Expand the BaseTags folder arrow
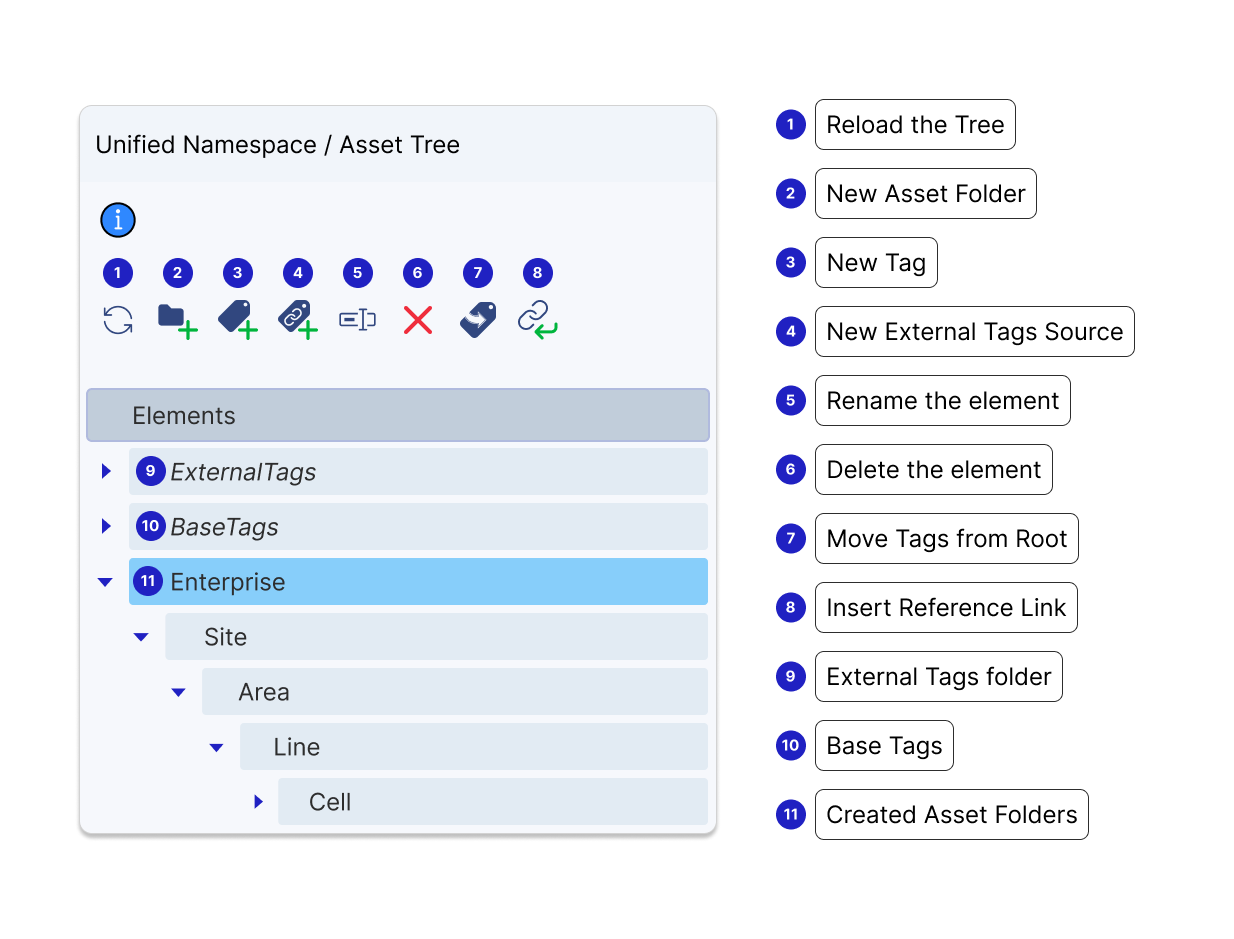 [x=106, y=526]
